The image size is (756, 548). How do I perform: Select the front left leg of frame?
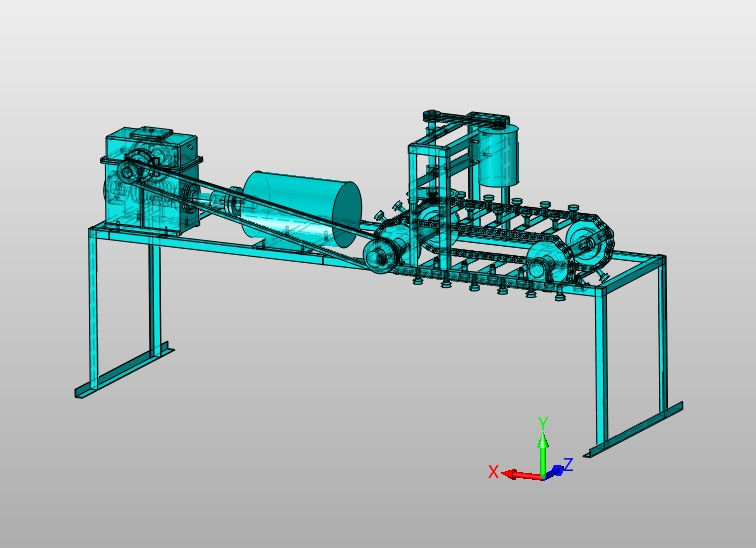[x=93, y=308]
